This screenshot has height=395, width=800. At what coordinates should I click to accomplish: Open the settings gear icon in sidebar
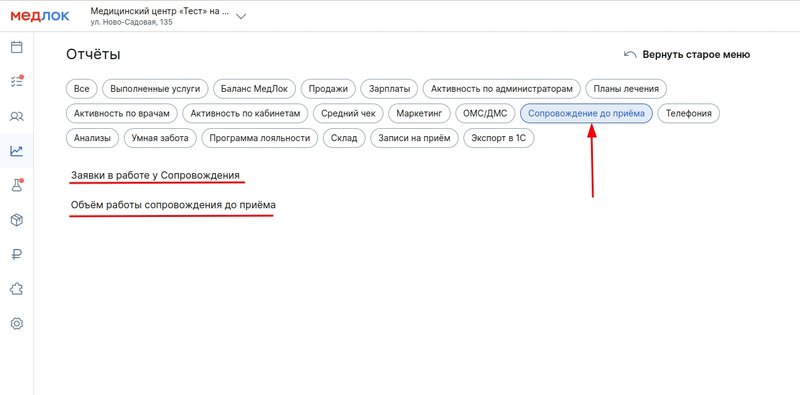17,324
